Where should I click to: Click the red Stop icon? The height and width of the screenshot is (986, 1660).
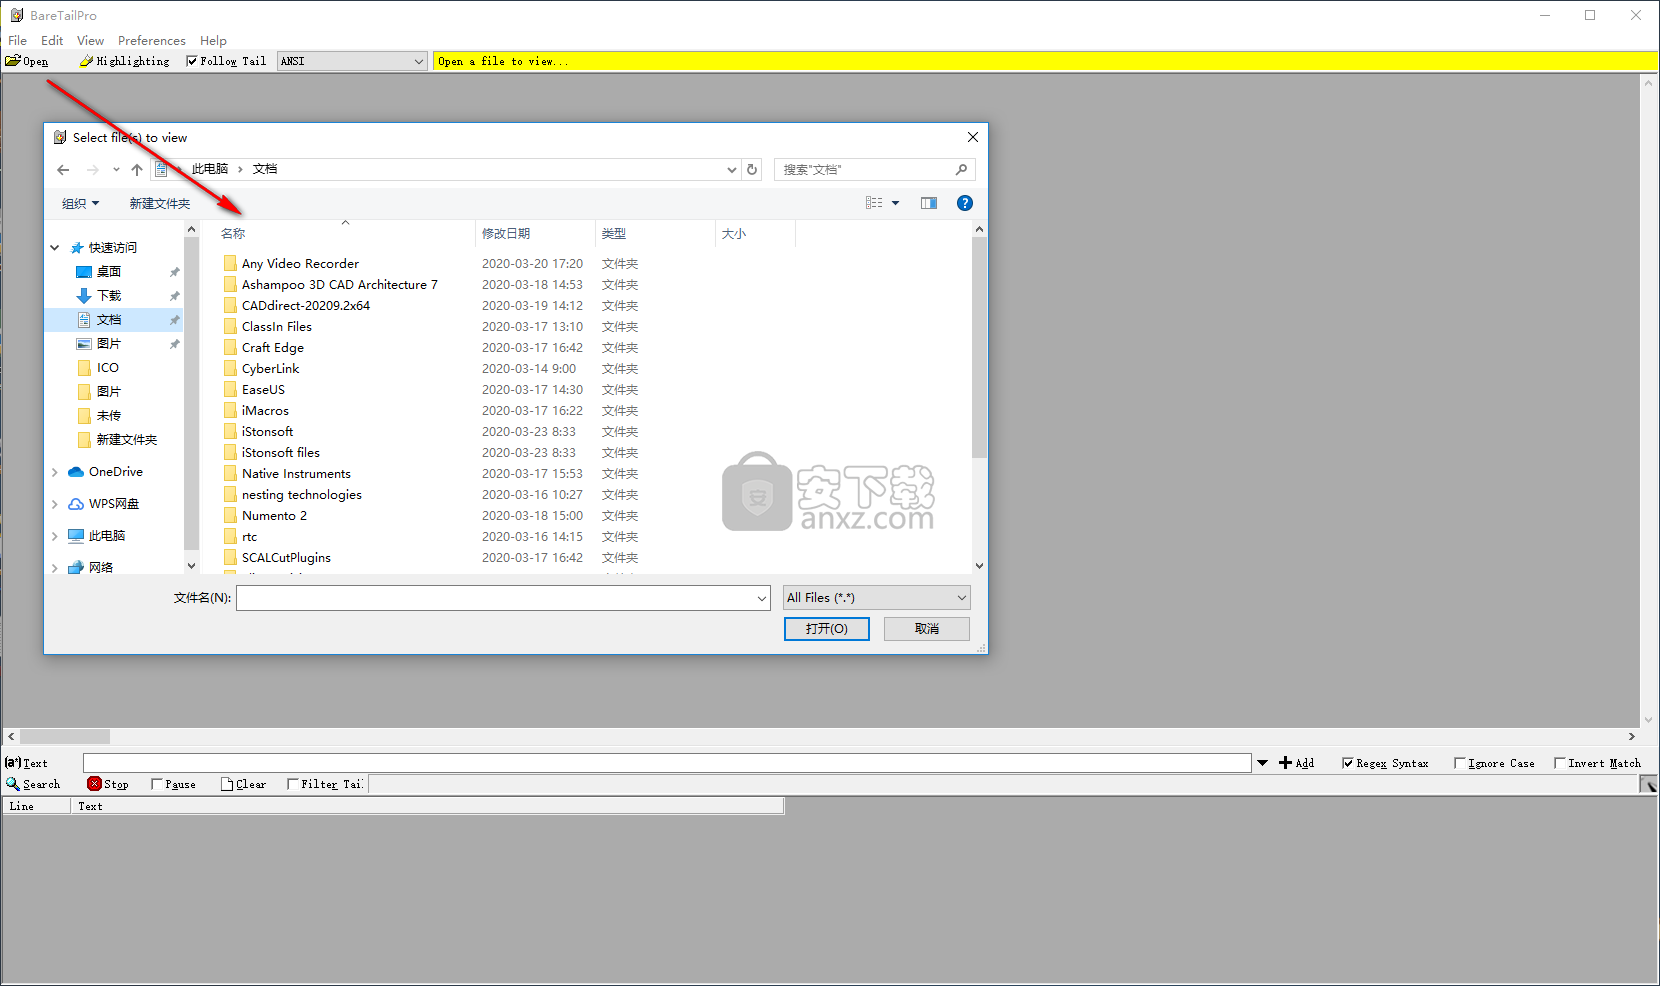click(94, 784)
